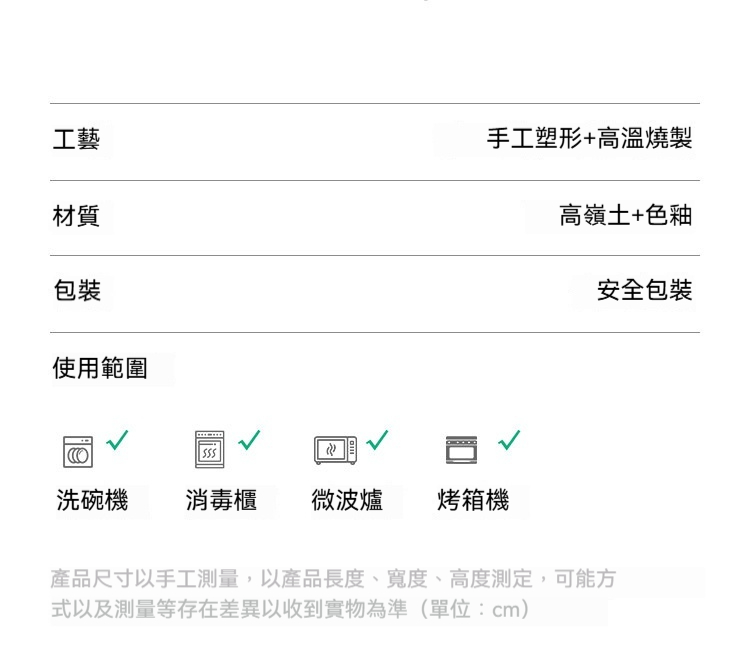750x651 pixels.
Task: Click the microwave oven icon
Action: tap(335, 450)
